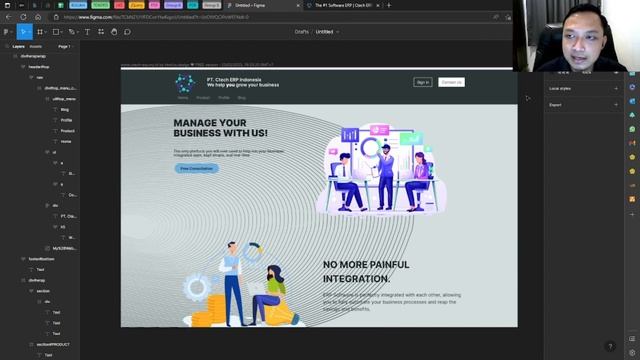Screen dimensions: 640x360
Task: Open a new browser tab
Action: tap(389, 5)
